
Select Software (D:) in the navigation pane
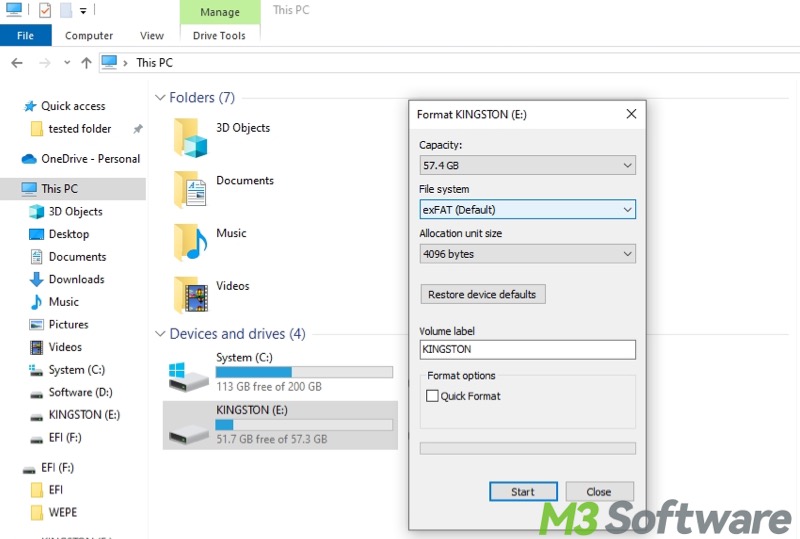click(x=81, y=392)
